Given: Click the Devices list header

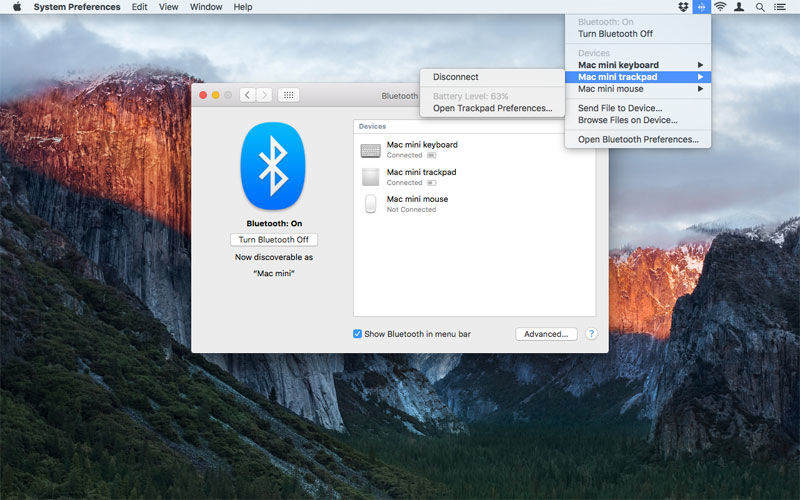Looking at the screenshot, I should point(474,127).
